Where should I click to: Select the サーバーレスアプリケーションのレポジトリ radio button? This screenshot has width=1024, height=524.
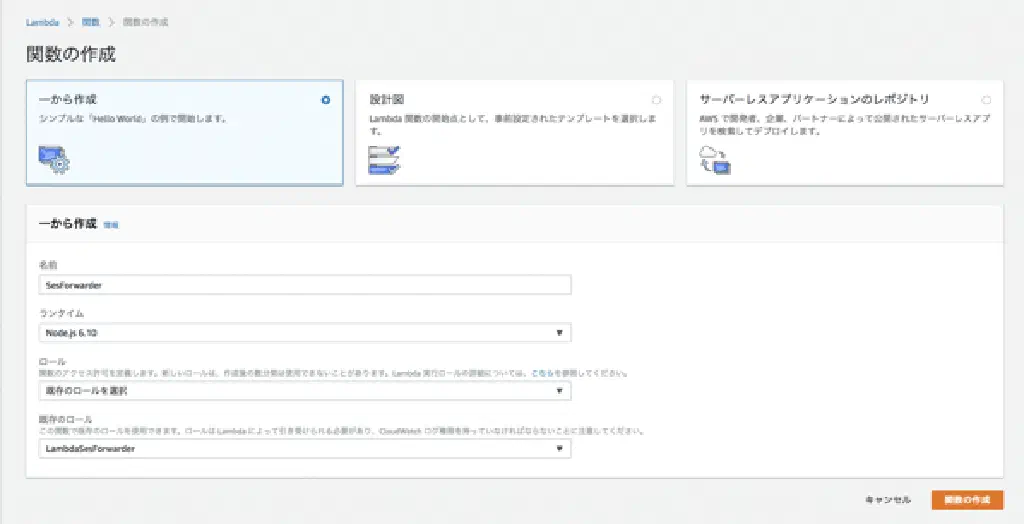(x=986, y=100)
